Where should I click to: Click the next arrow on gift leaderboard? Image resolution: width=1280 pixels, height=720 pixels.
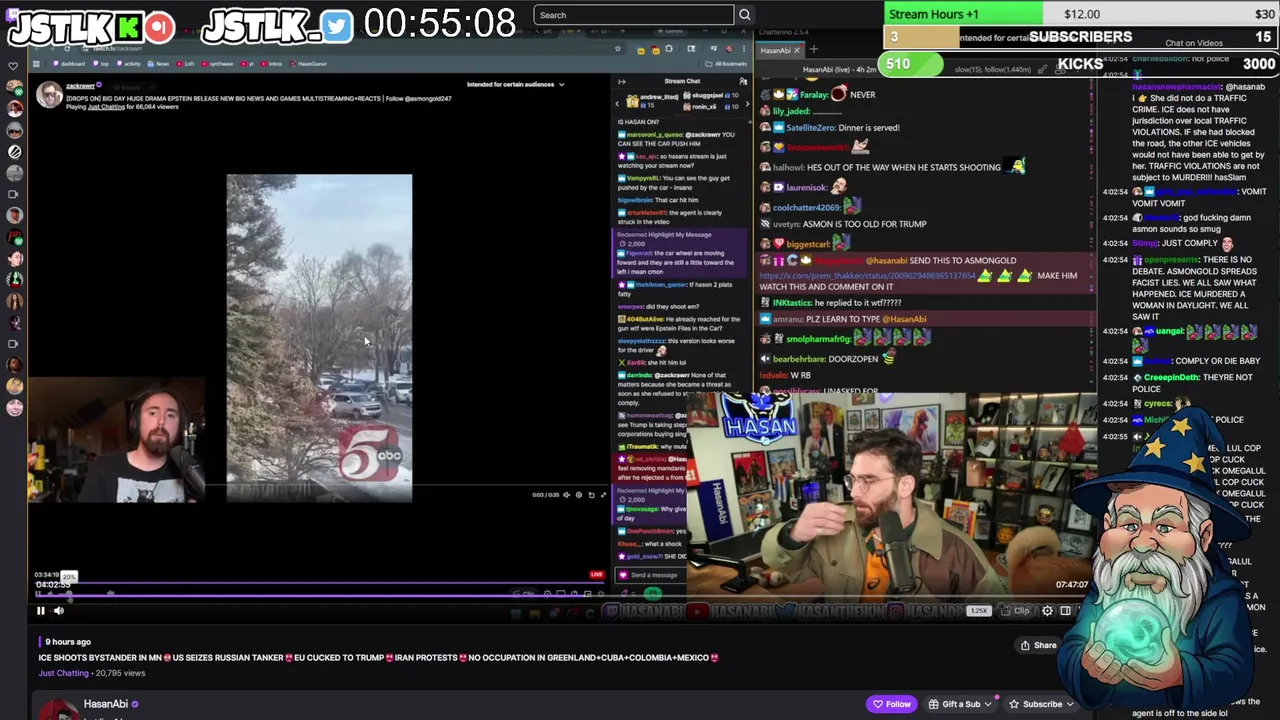tap(746, 102)
